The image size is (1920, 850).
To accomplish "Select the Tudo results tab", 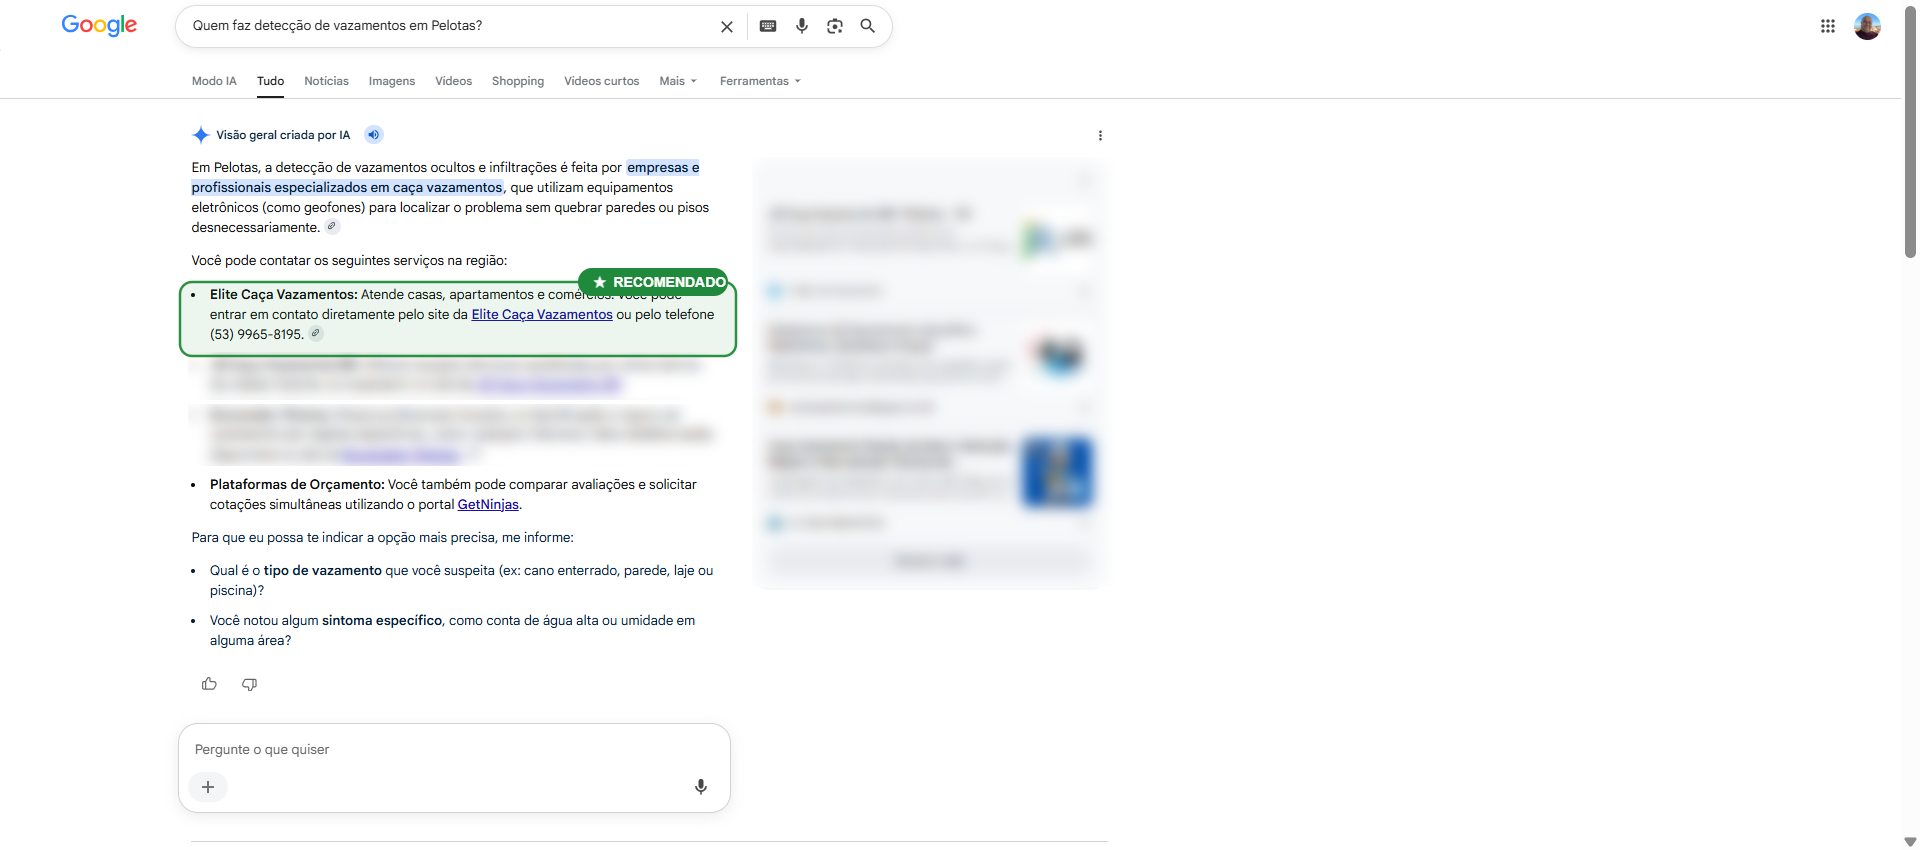I will click(270, 81).
